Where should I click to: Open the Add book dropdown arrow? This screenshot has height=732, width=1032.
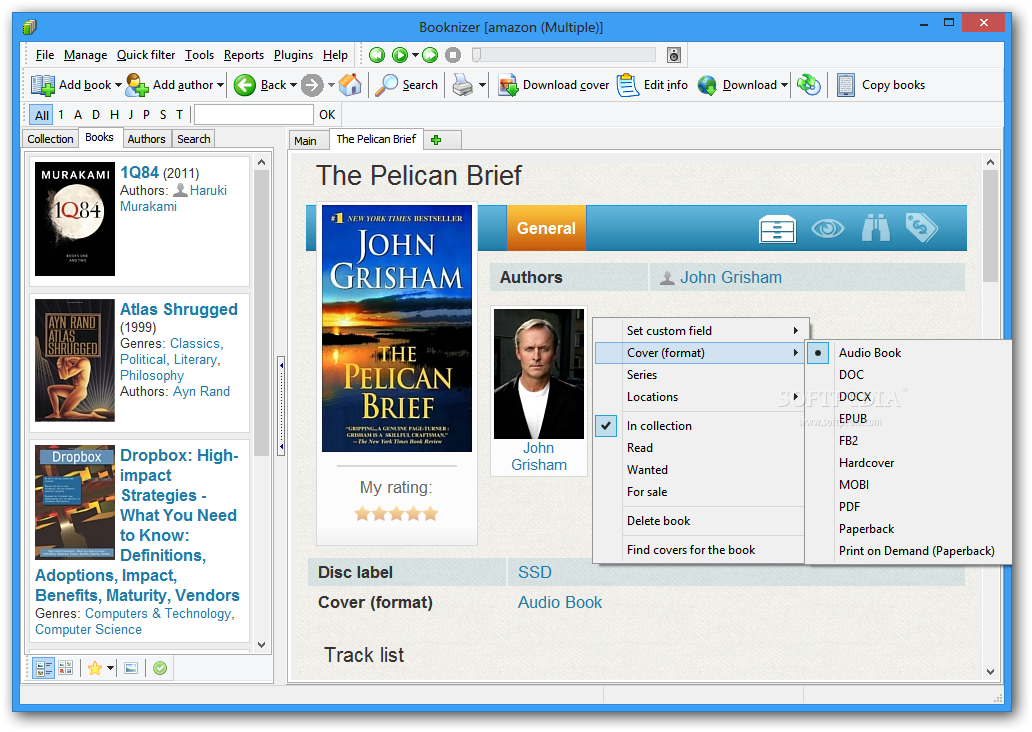point(118,86)
